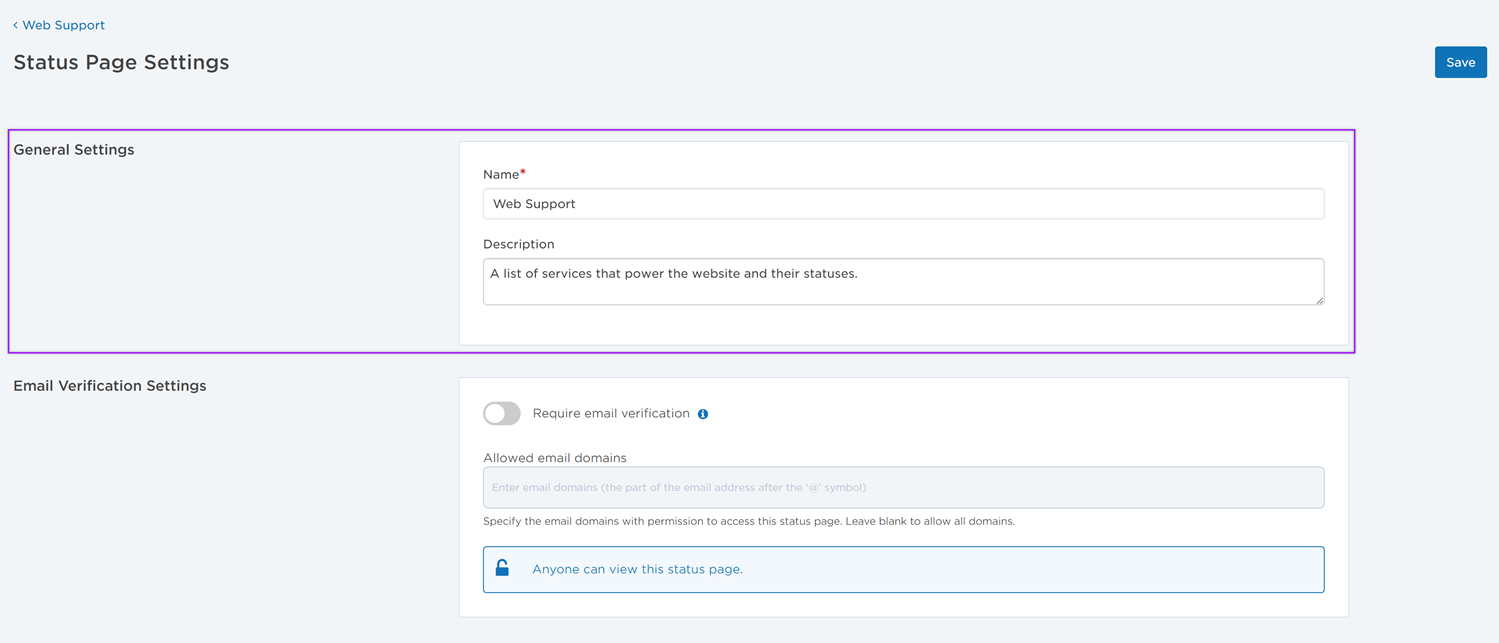The width and height of the screenshot is (1499, 643).
Task: Click into the Name field containing Web Support
Action: click(903, 204)
